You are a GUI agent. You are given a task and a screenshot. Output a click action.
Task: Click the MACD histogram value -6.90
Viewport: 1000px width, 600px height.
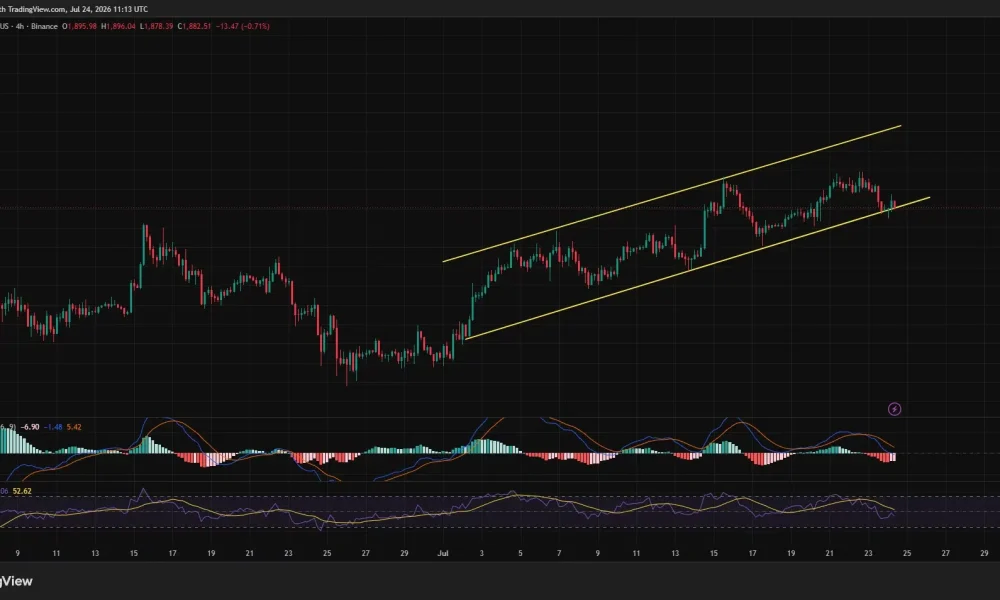pyautogui.click(x=30, y=427)
